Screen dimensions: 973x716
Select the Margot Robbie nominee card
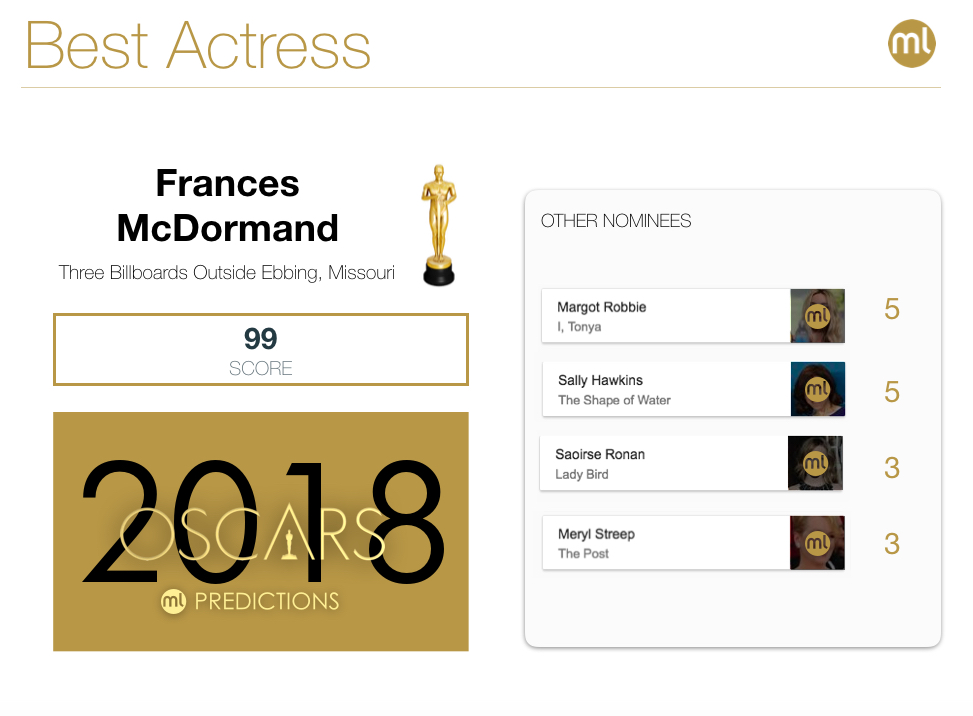pyautogui.click(x=665, y=316)
